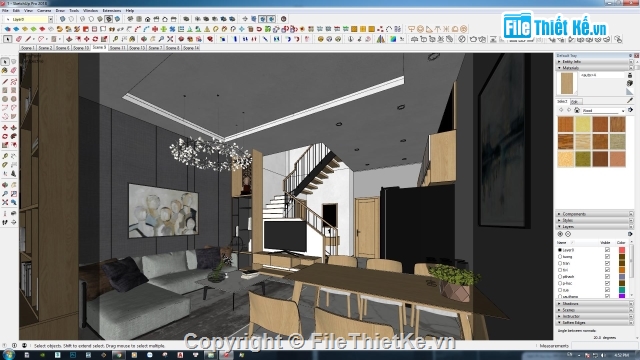640x360 pixels.
Task: Click the materials Back arrow
Action: tap(561, 110)
